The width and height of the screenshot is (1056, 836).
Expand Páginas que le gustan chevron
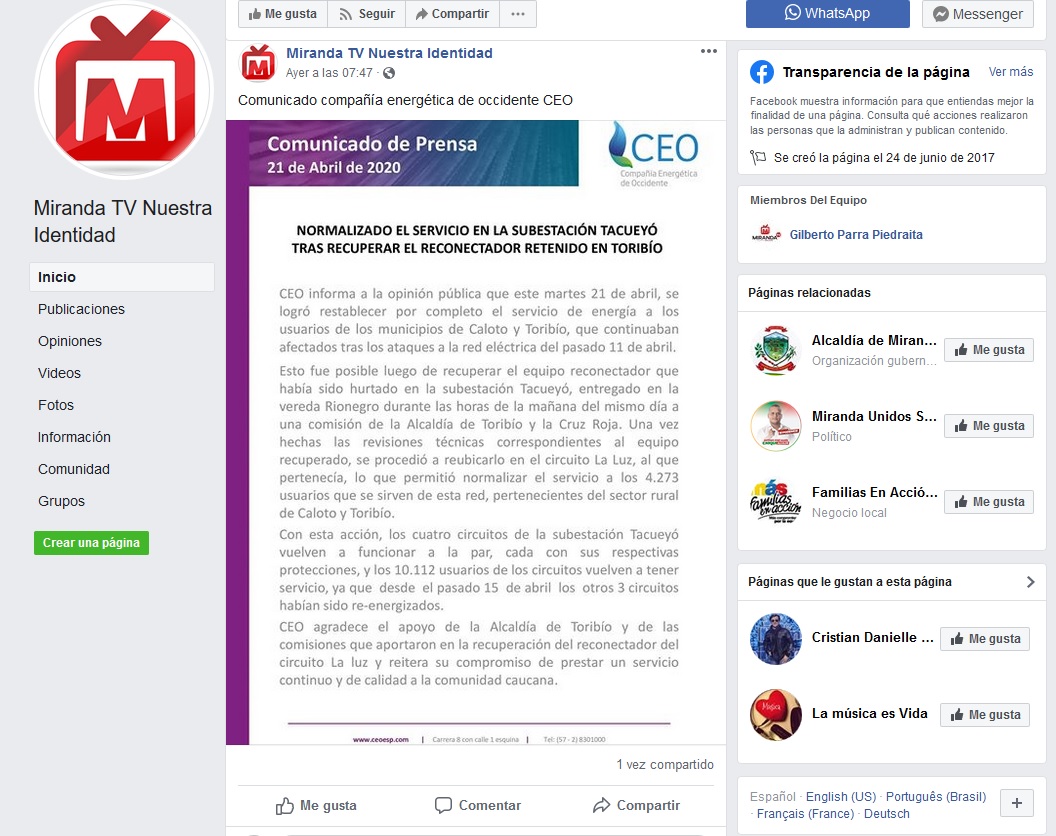pos(1030,582)
